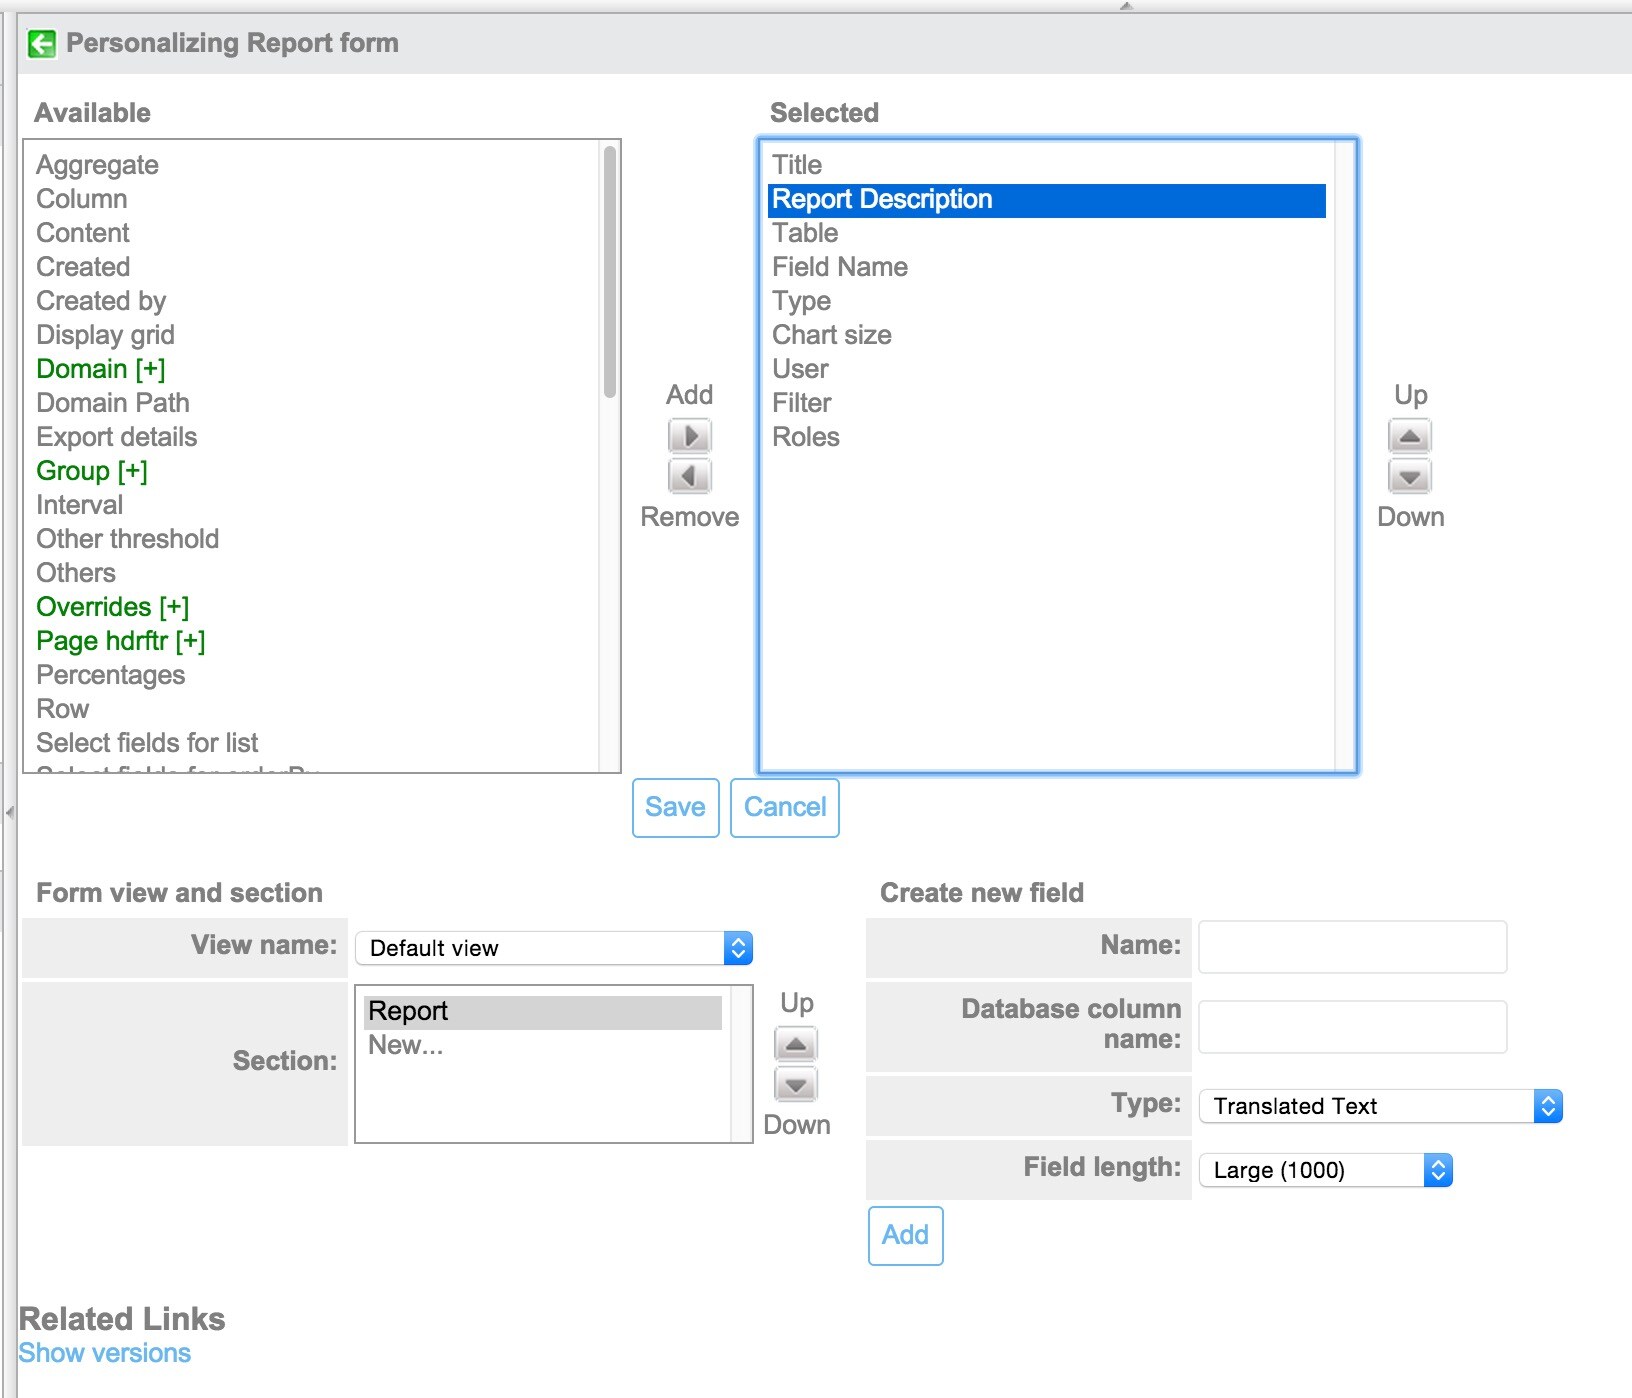Screen dimensions: 1632x1398
Task: Select Report in Section list
Action: (x=543, y=1012)
